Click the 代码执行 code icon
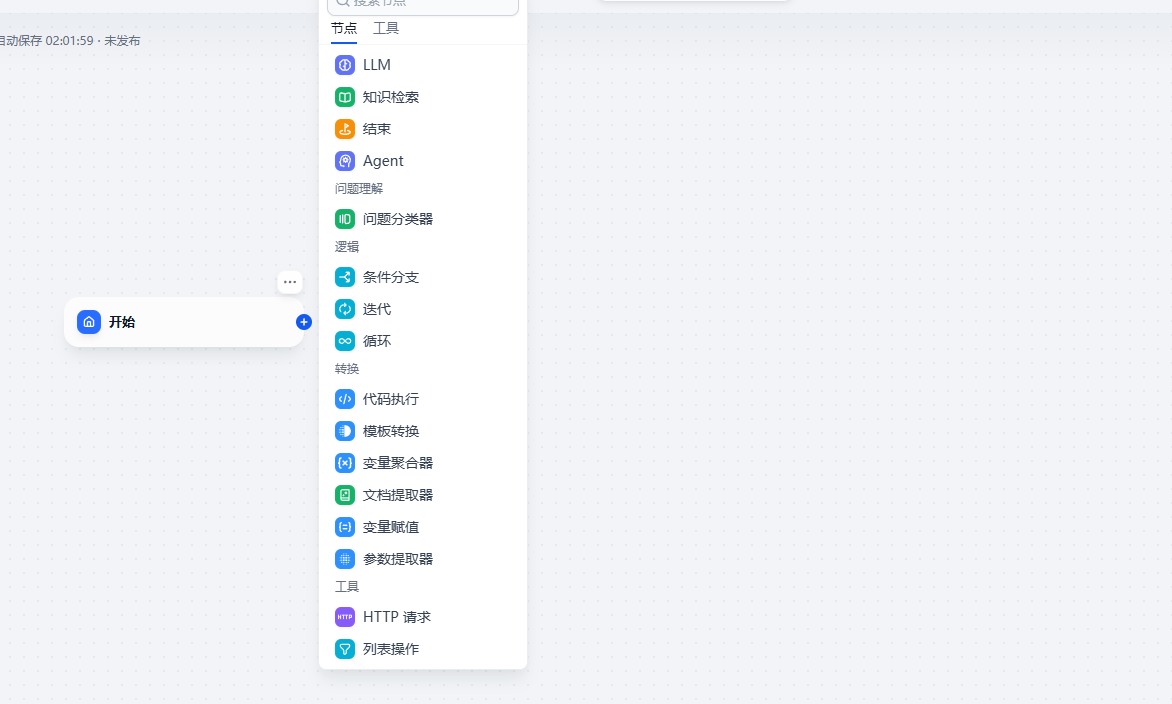The width and height of the screenshot is (1172, 704). [x=345, y=399]
